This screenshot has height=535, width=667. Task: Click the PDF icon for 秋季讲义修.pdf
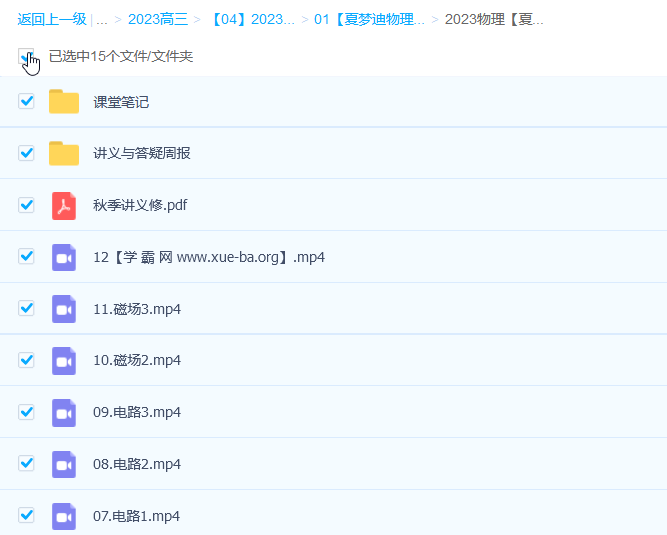[x=64, y=205]
